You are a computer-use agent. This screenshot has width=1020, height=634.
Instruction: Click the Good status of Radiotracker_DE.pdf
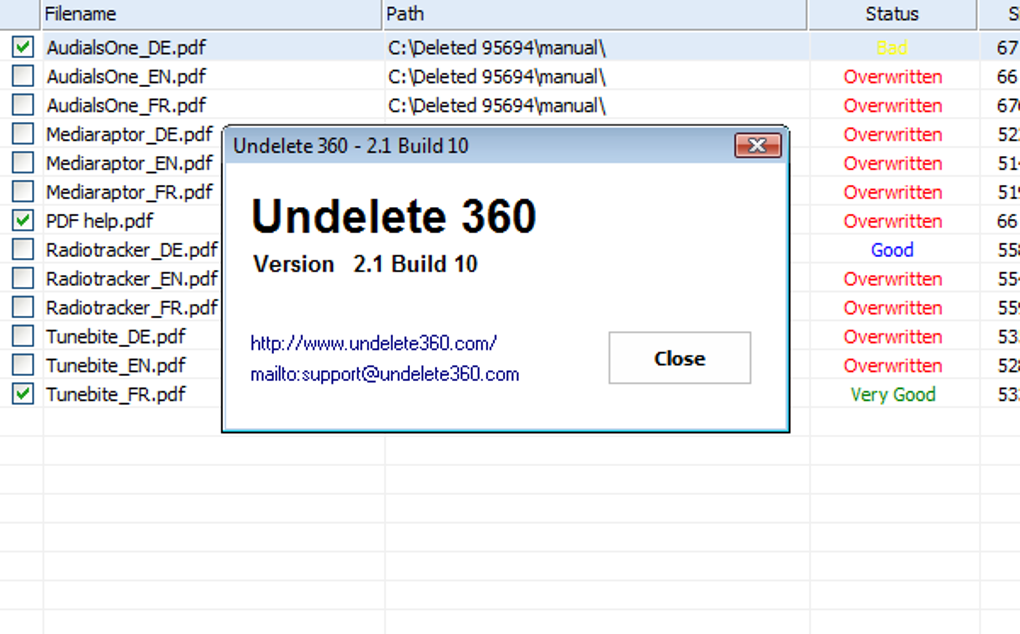tap(892, 250)
